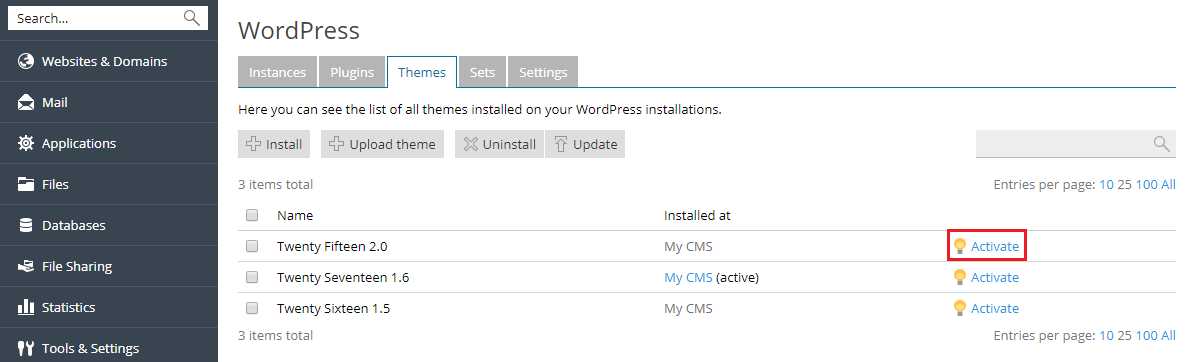Check the box for Twenty Seventeen 1.6
Screen dimensions: 1186x362
coord(252,277)
